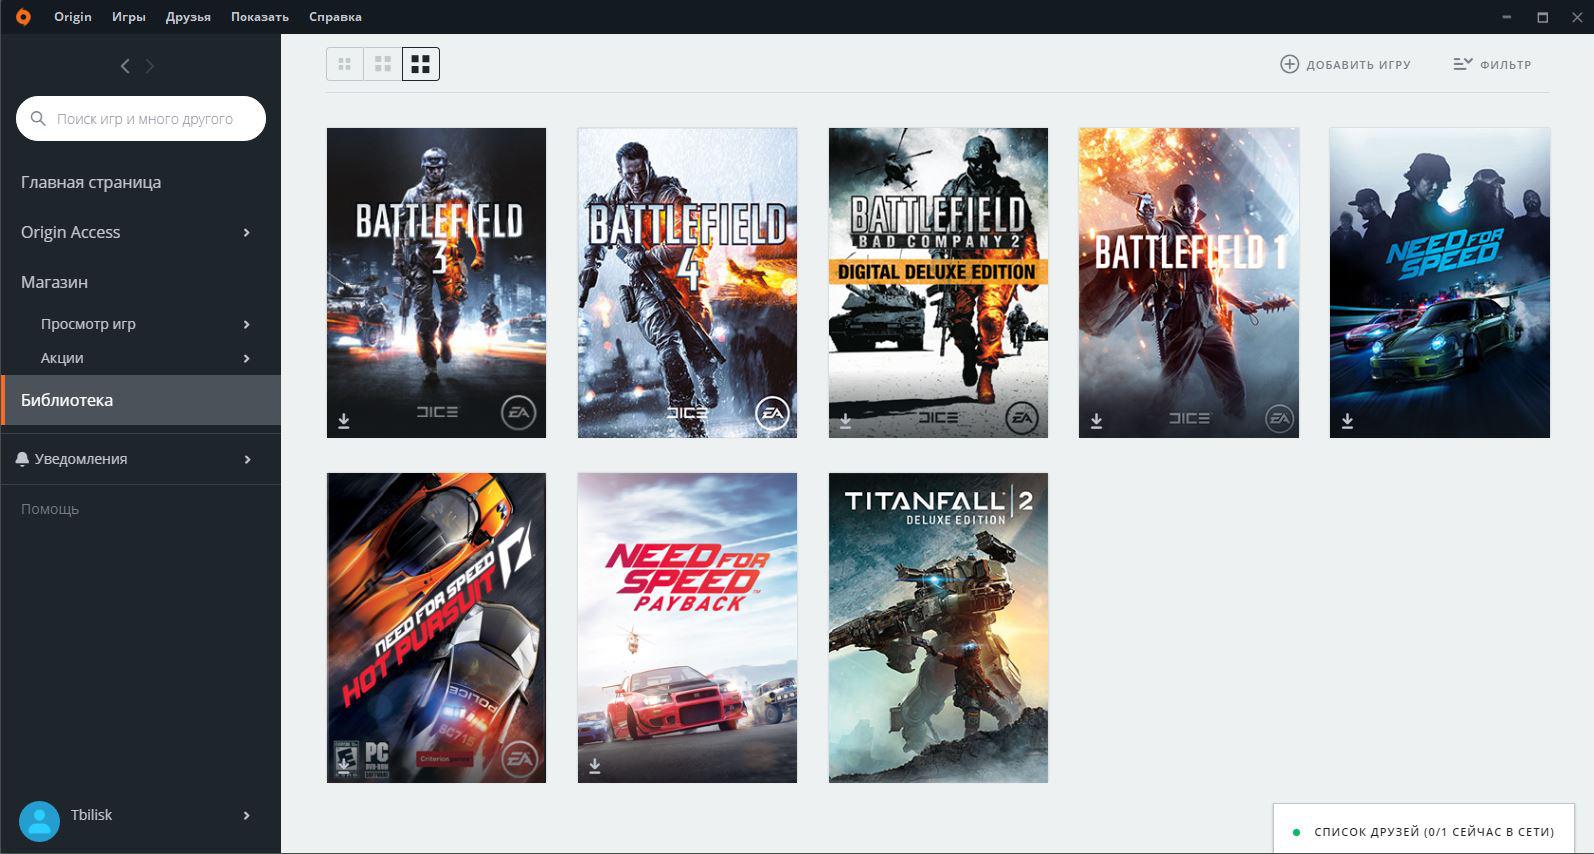This screenshot has height=854, width=1594.
Task: Switch to small tile view
Action: pos(345,64)
